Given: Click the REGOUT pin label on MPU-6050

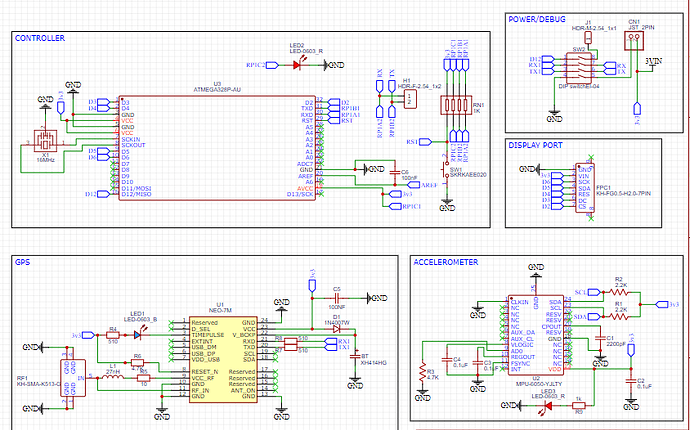Looking at the screenshot, I should click(523, 357).
